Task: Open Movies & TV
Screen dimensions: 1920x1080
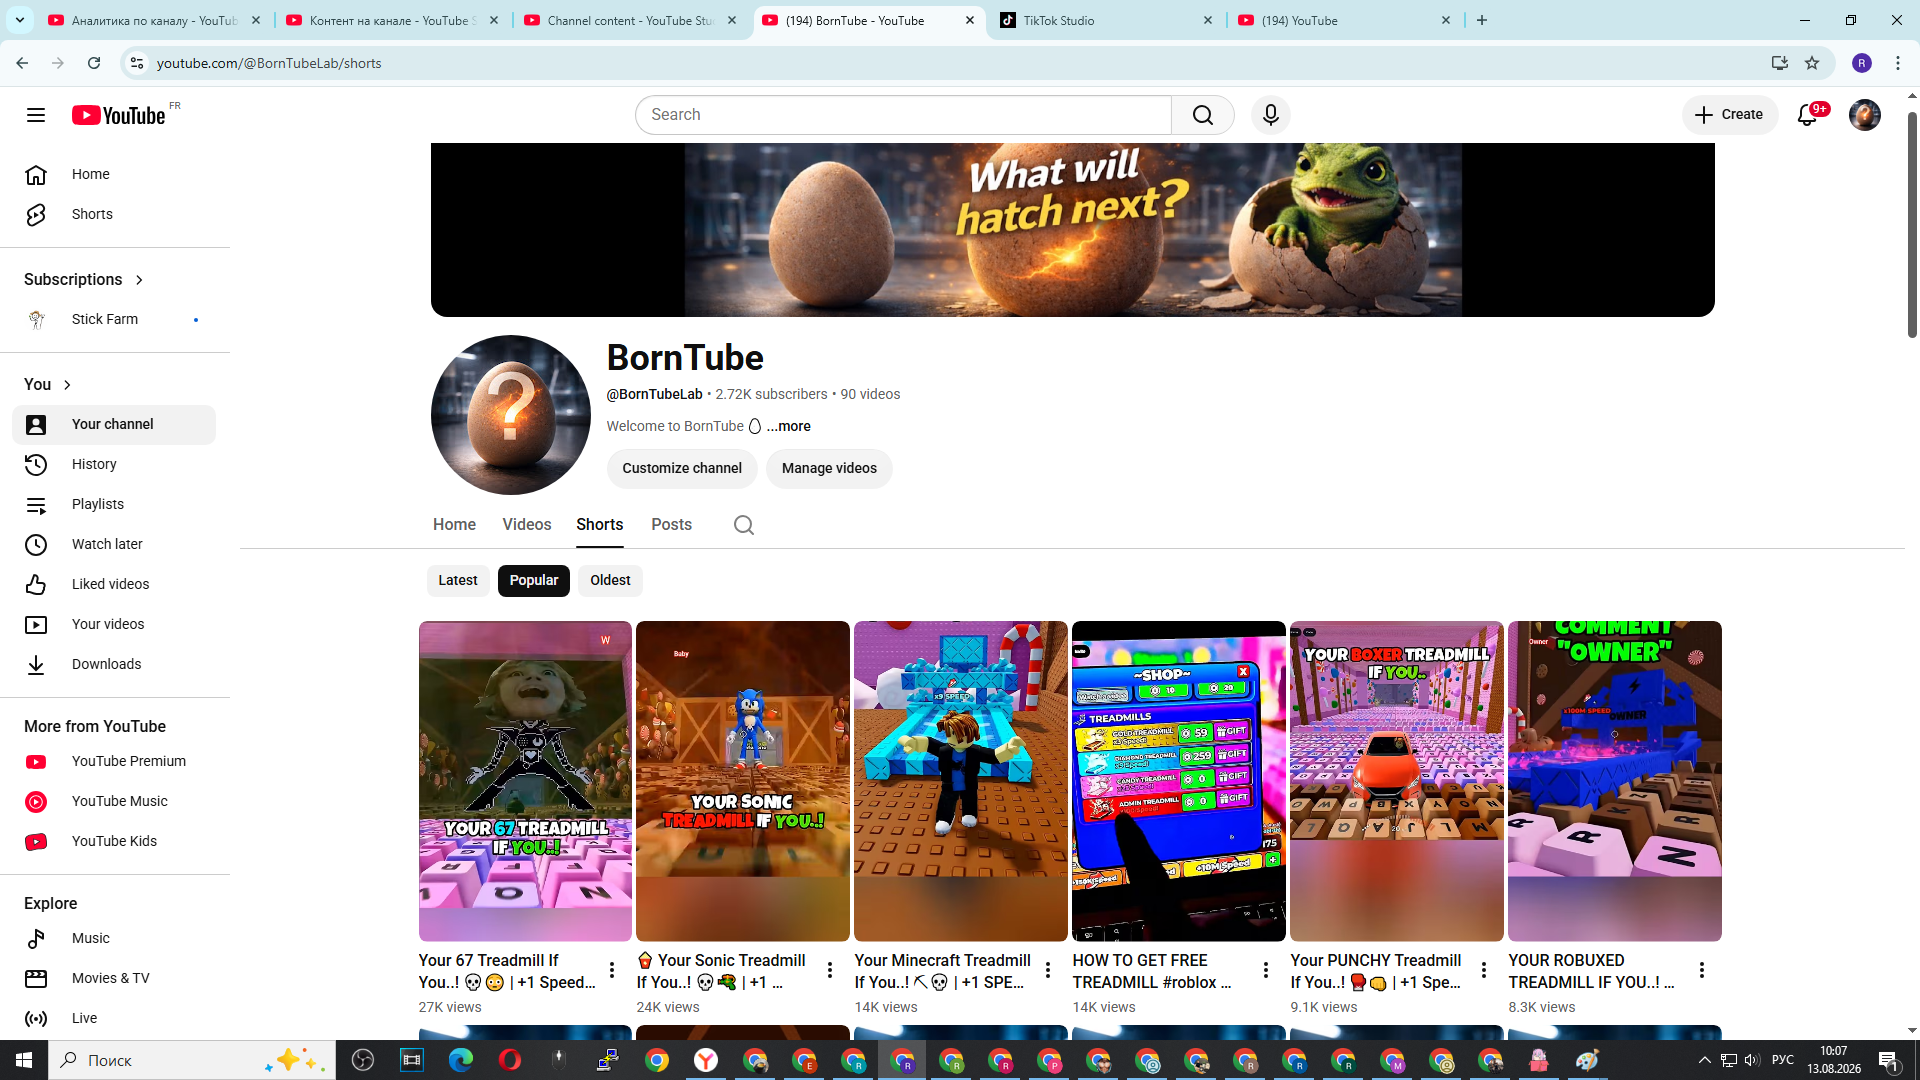Action: pos(114,978)
